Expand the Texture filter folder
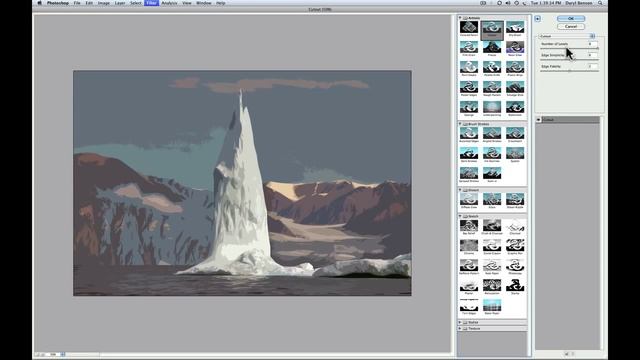Viewport: 640px width, 360px height. [460, 329]
